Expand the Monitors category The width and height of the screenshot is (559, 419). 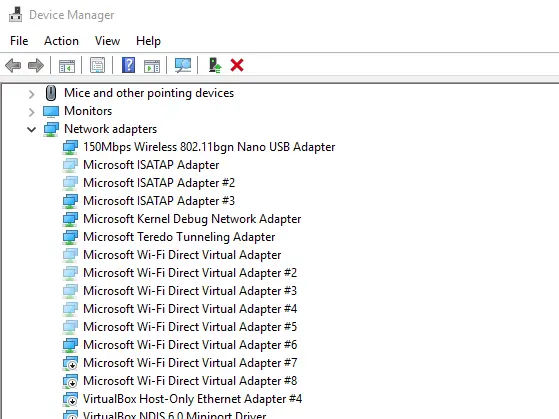(31, 112)
